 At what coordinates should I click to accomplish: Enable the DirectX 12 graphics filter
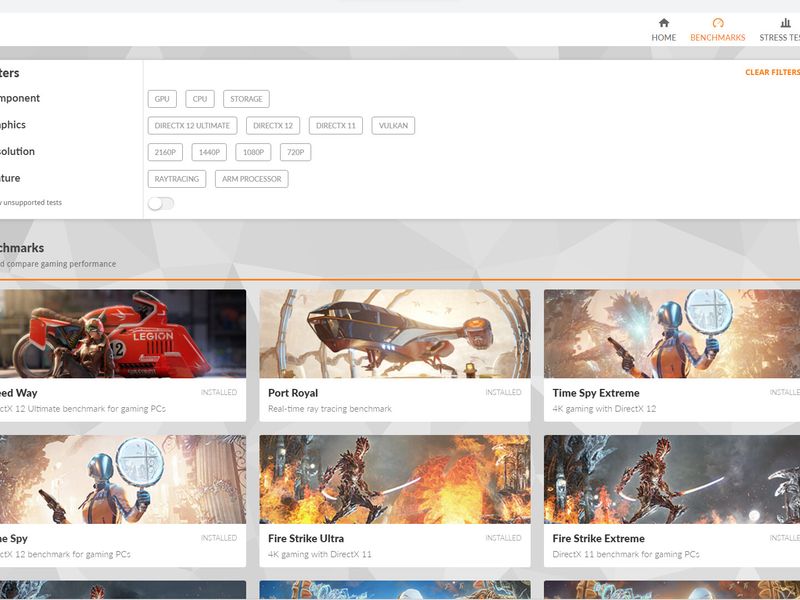[273, 126]
